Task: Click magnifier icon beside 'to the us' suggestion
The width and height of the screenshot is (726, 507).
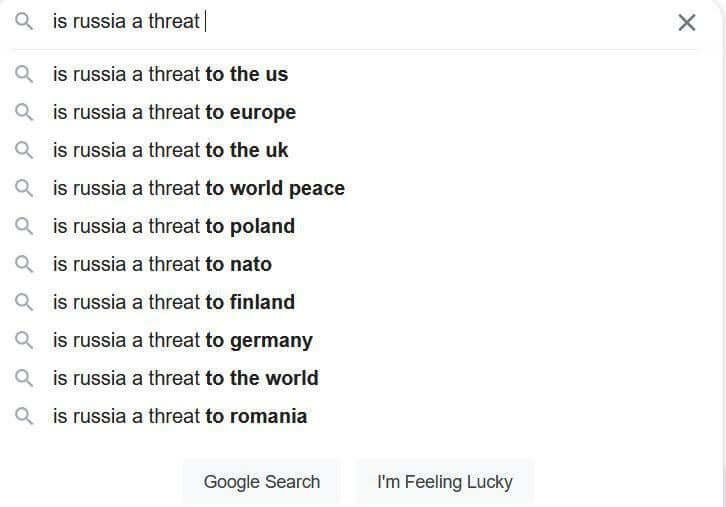Action: click(24, 74)
